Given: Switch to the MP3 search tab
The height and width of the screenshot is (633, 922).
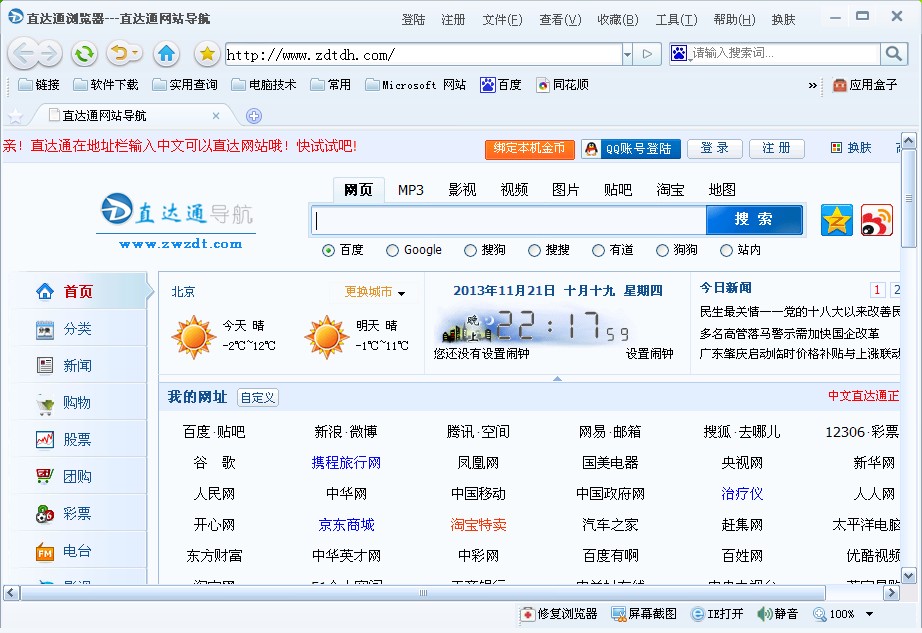Looking at the screenshot, I should coord(410,190).
